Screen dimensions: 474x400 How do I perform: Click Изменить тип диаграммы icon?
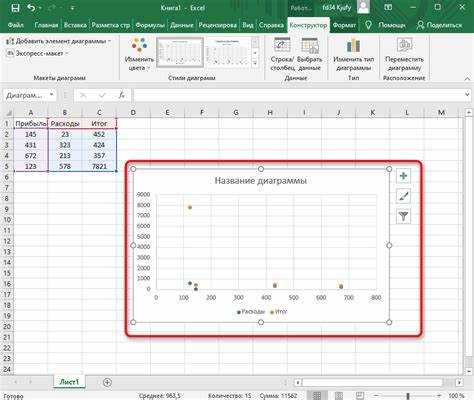pyautogui.click(x=353, y=45)
